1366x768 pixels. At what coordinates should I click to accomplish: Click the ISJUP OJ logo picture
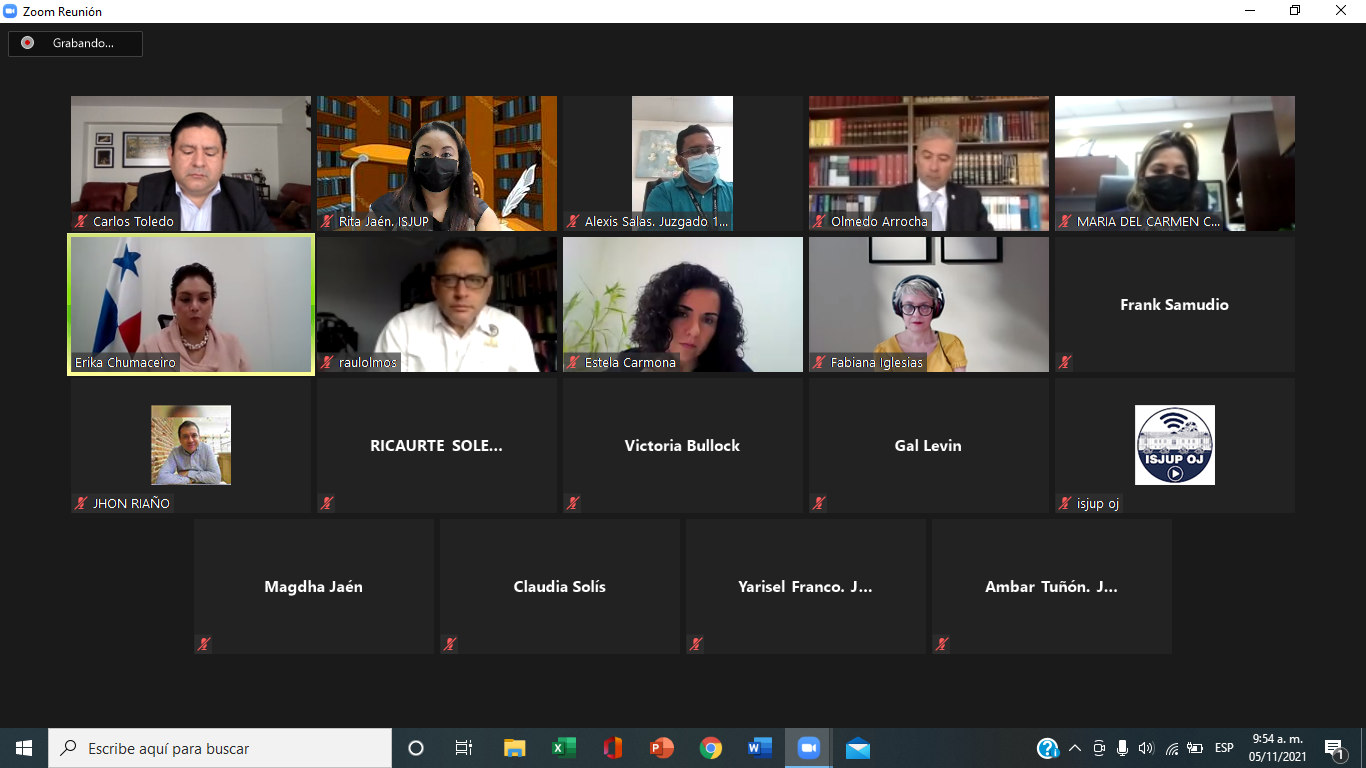1175,445
